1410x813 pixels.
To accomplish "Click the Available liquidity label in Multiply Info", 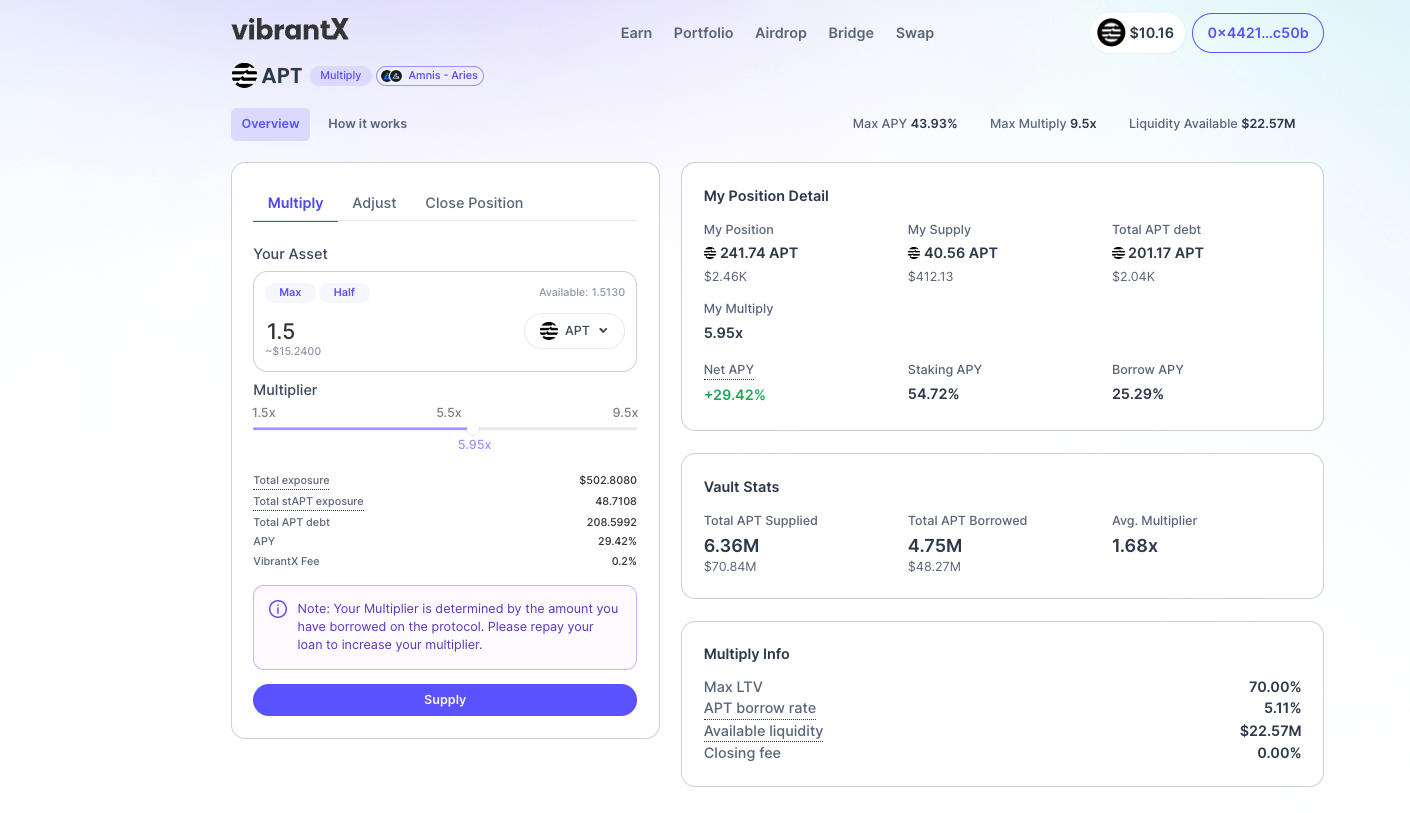I will pos(763,731).
